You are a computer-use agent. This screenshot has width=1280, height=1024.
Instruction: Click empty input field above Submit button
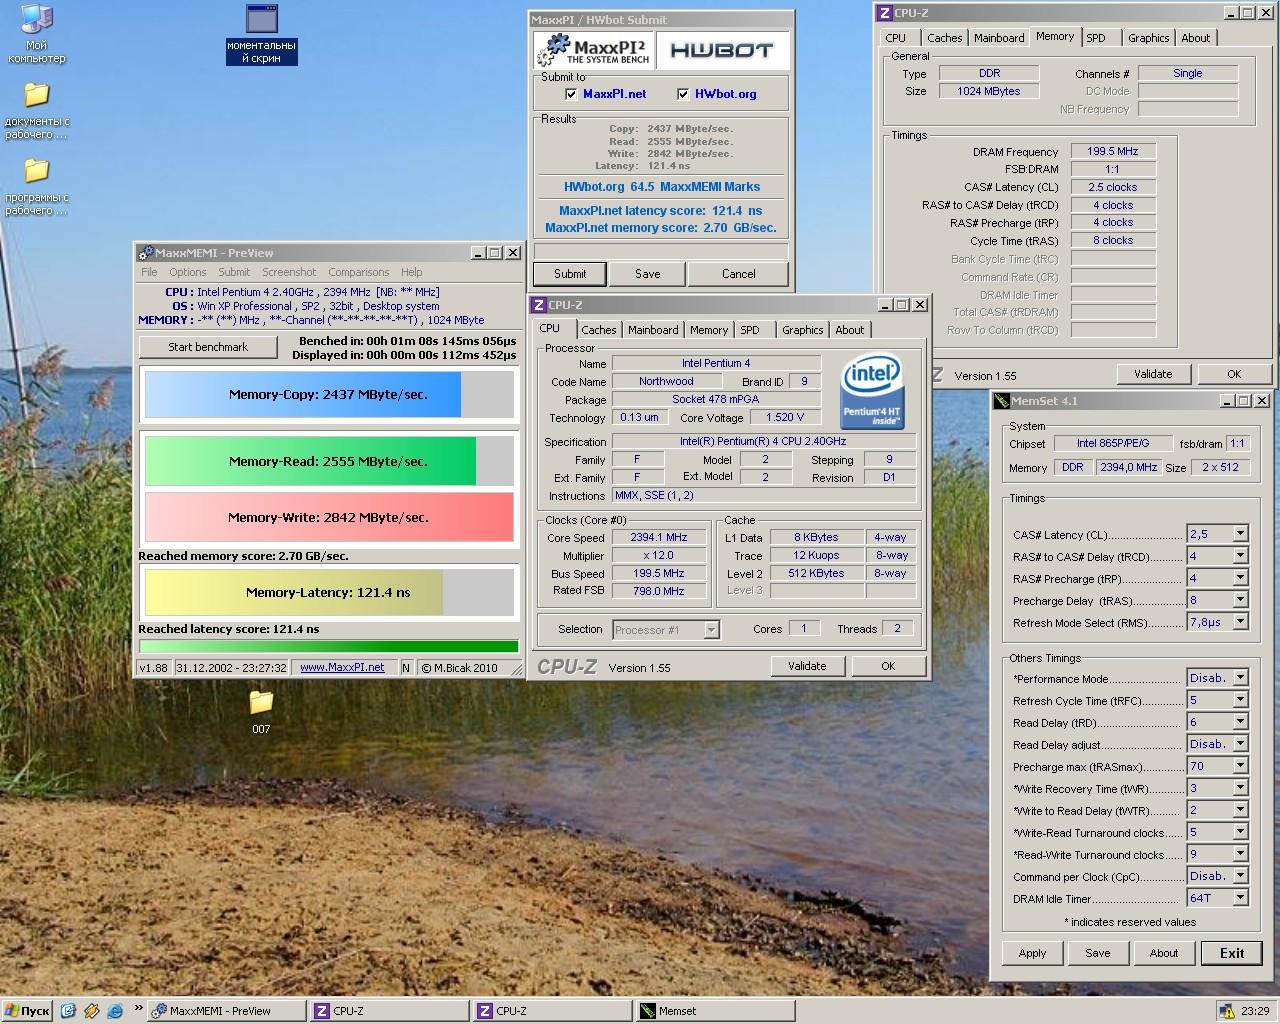pos(661,251)
